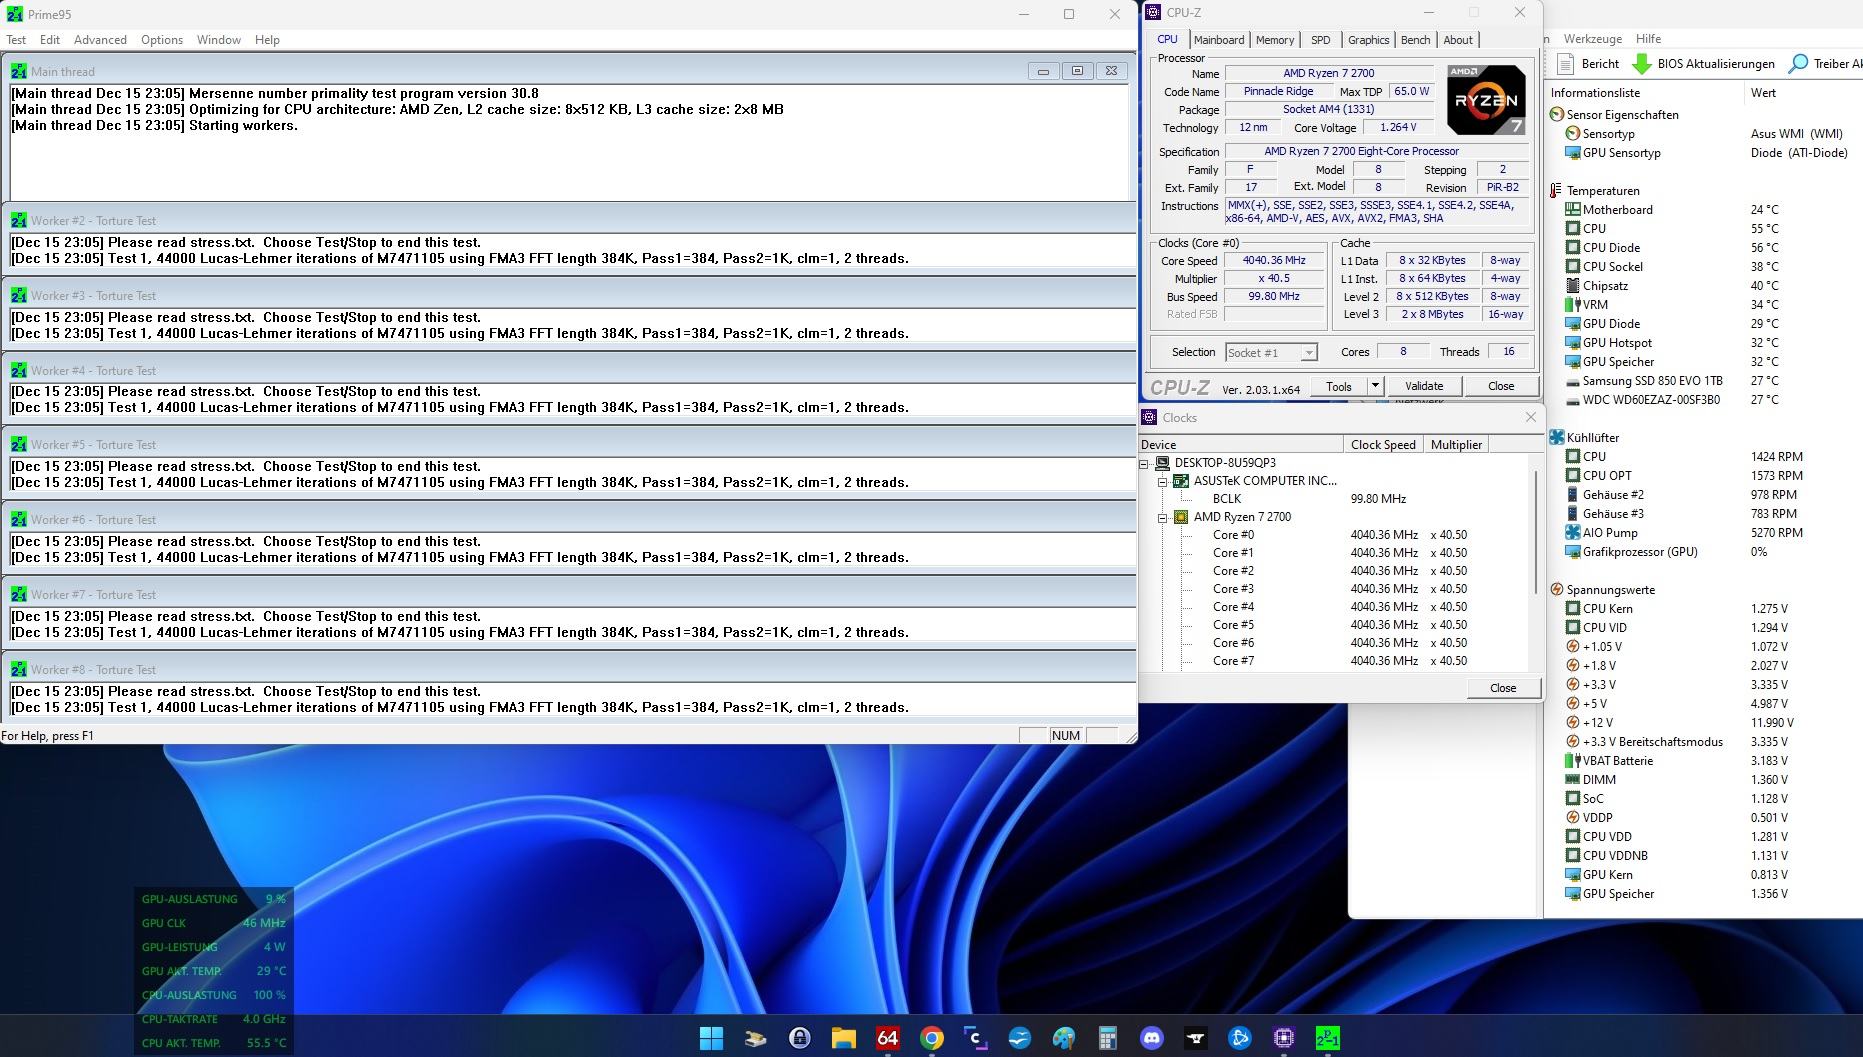
Task: Click Close button in CPU-Z main window
Action: pyautogui.click(x=1501, y=386)
